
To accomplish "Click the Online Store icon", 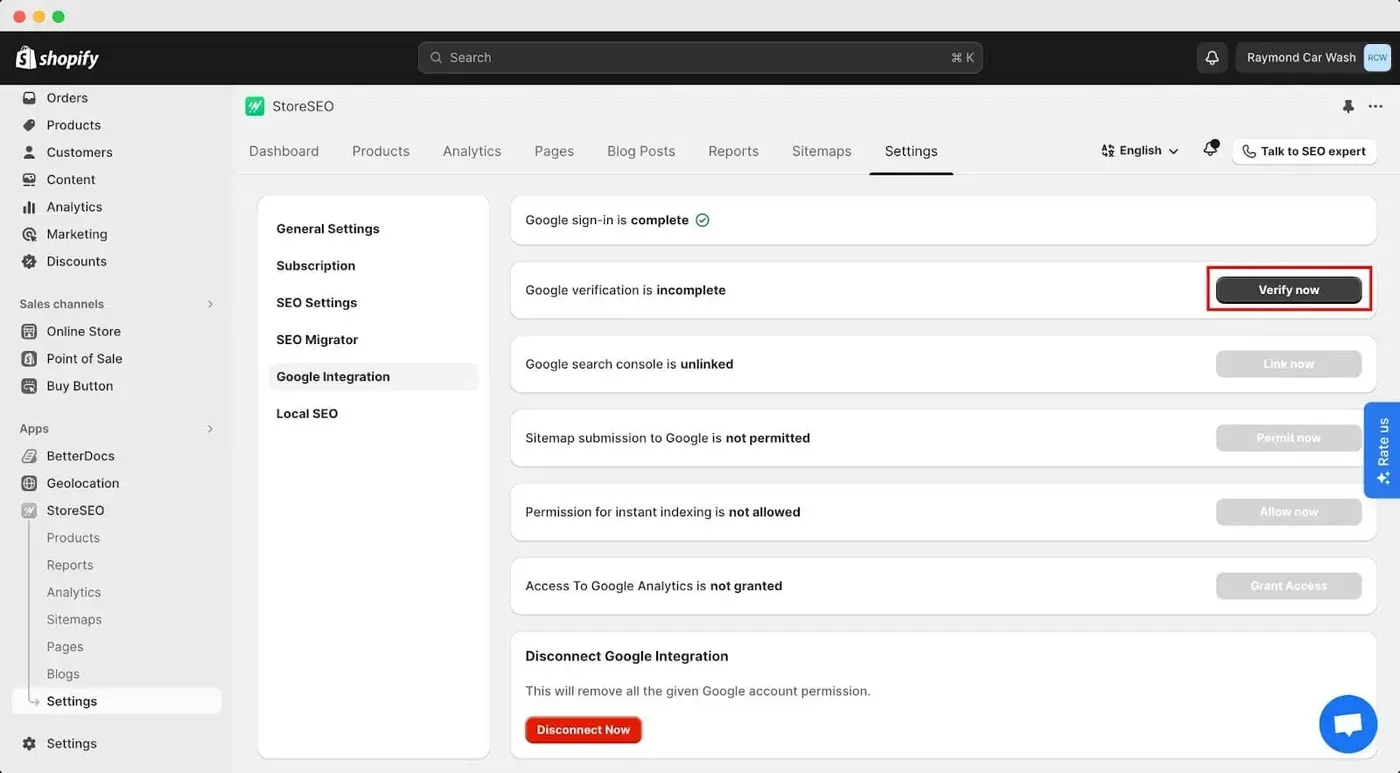I will pyautogui.click(x=29, y=331).
